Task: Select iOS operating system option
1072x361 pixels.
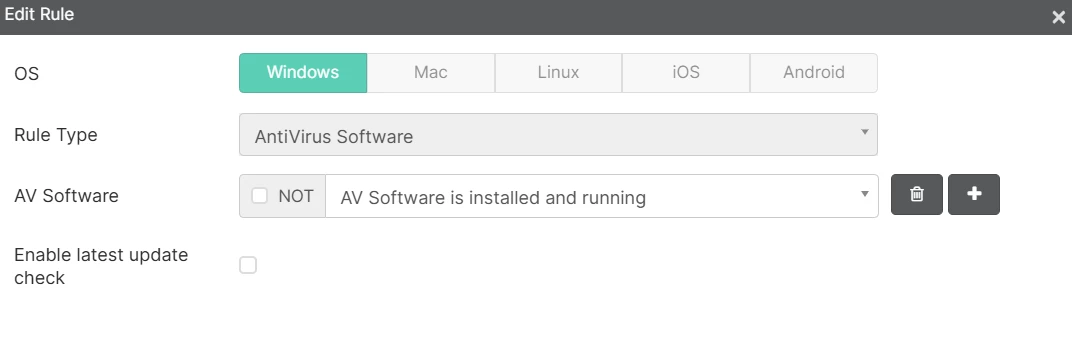Action: click(x=686, y=72)
